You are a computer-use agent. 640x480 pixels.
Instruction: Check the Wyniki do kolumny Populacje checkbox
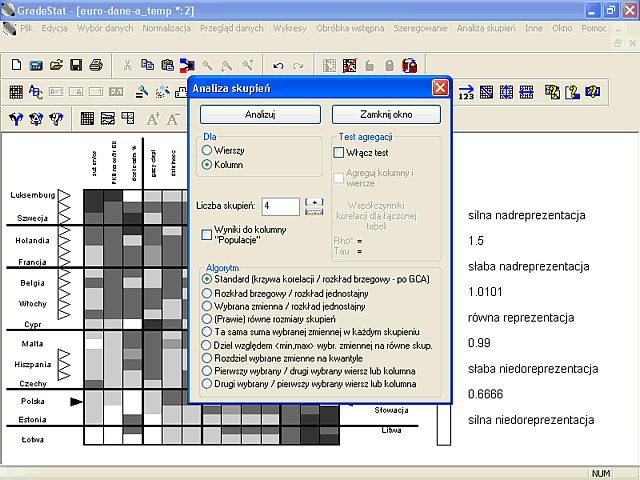207,234
